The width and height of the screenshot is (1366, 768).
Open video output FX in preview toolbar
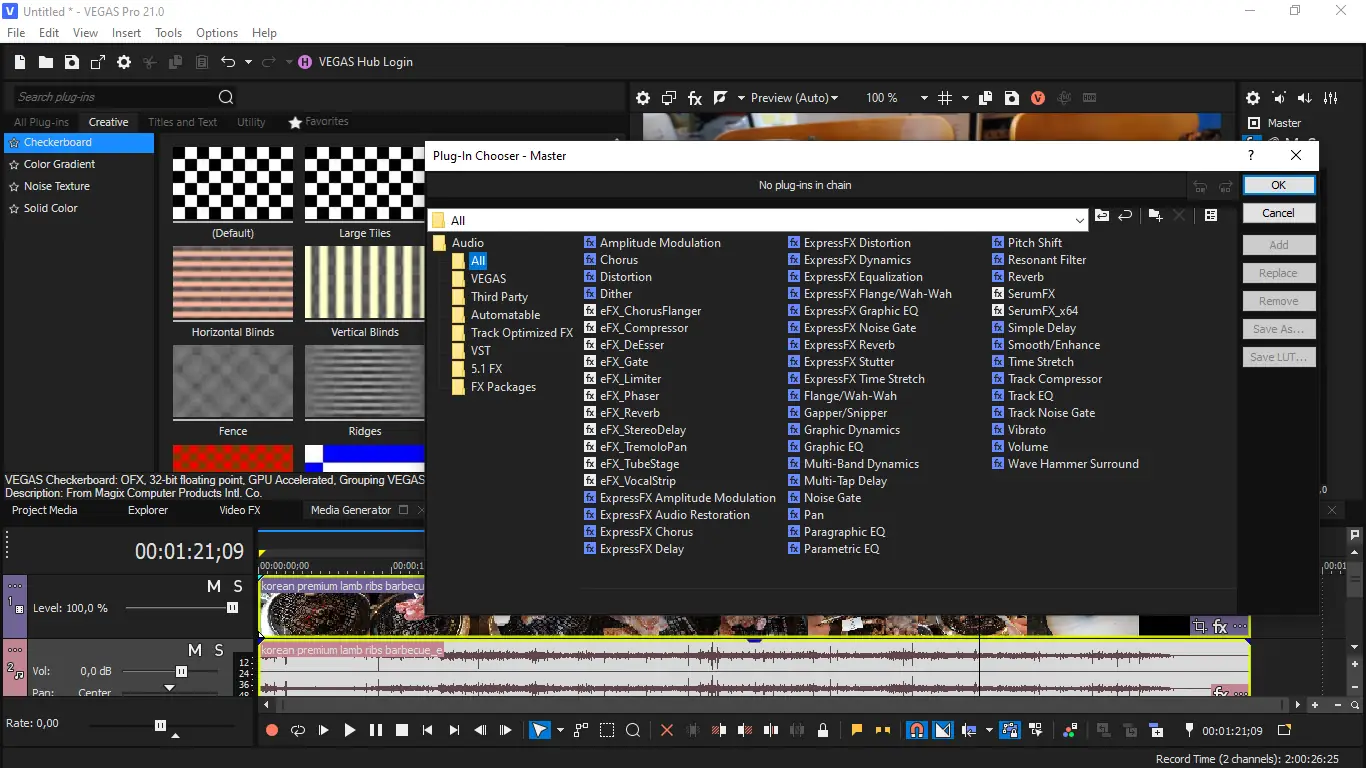(x=695, y=98)
